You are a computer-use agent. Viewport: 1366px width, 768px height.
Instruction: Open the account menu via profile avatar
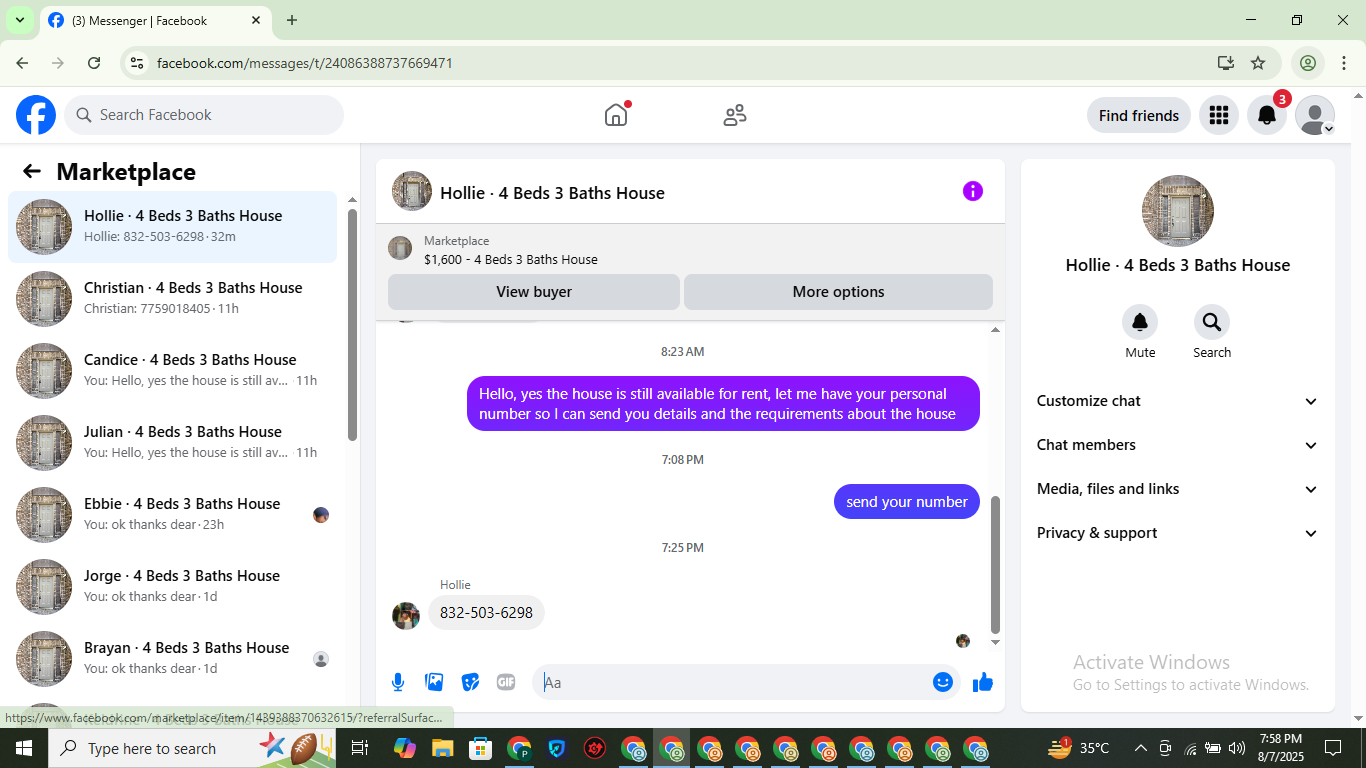(1315, 115)
